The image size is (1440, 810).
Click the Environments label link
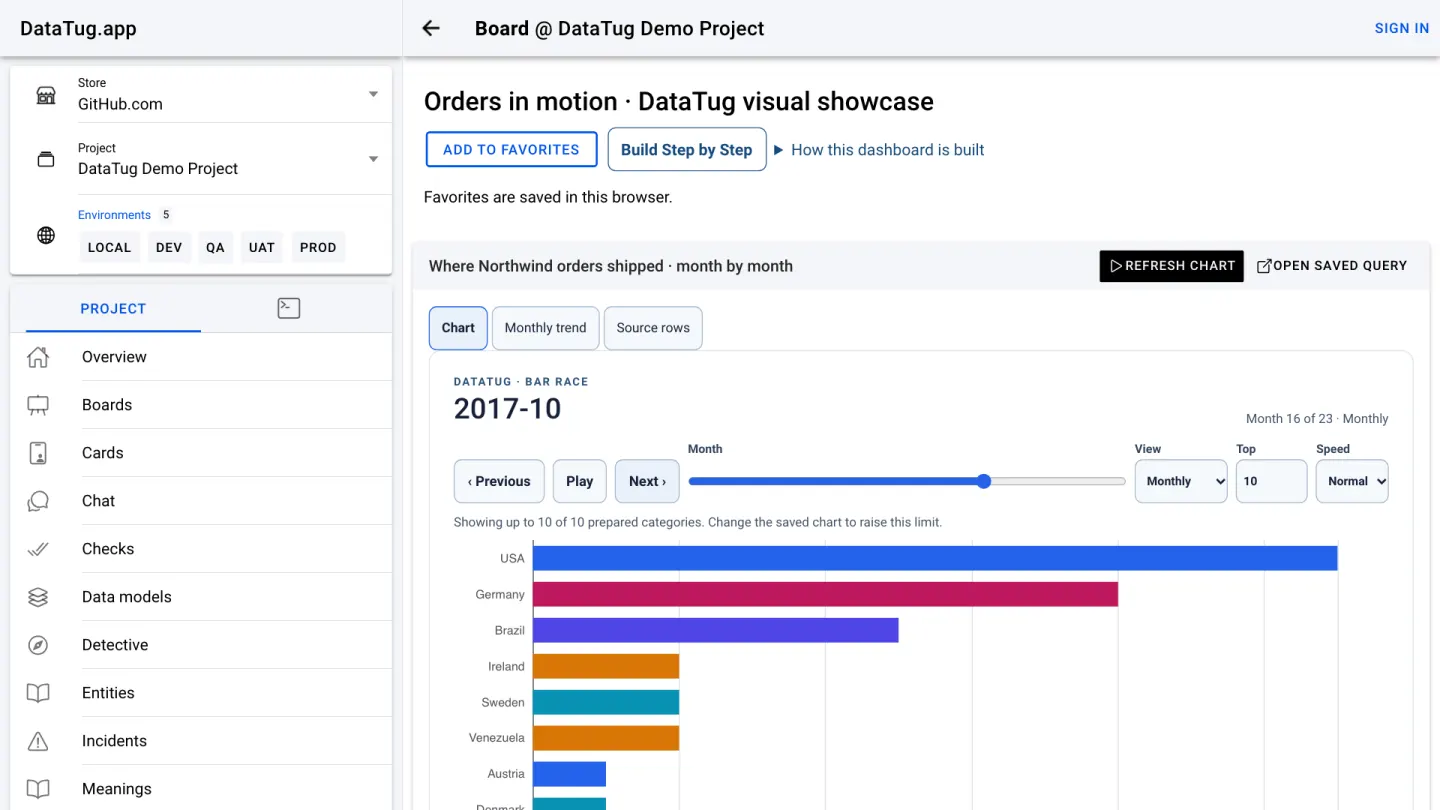pos(114,215)
